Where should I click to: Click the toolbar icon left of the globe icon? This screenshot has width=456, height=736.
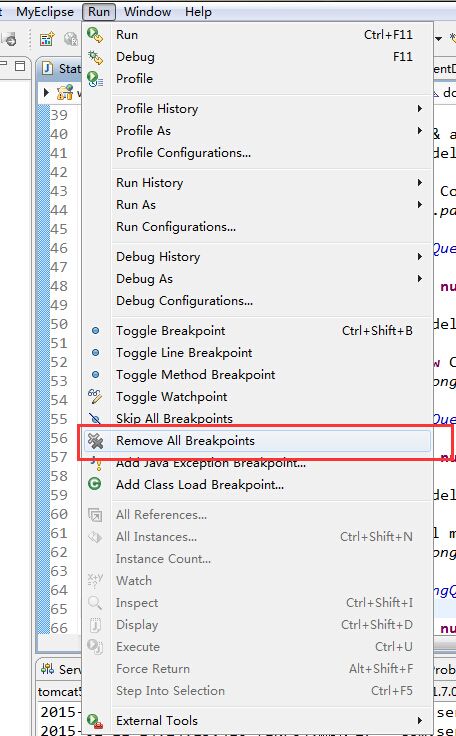click(47, 39)
